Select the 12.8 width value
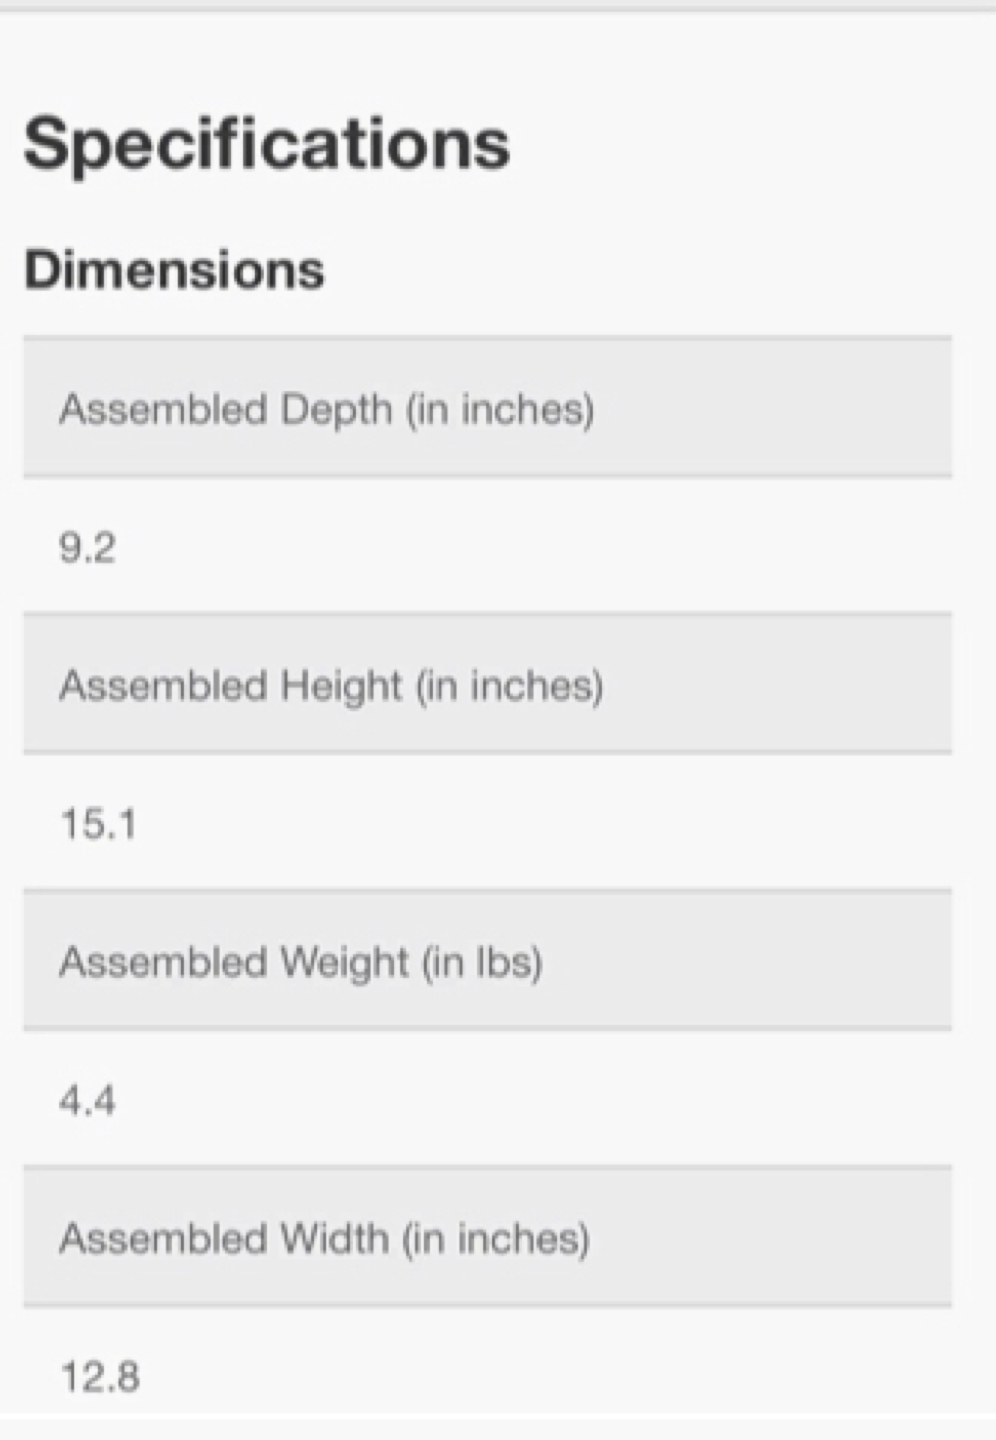Image resolution: width=996 pixels, height=1440 pixels. pyautogui.click(x=100, y=1377)
